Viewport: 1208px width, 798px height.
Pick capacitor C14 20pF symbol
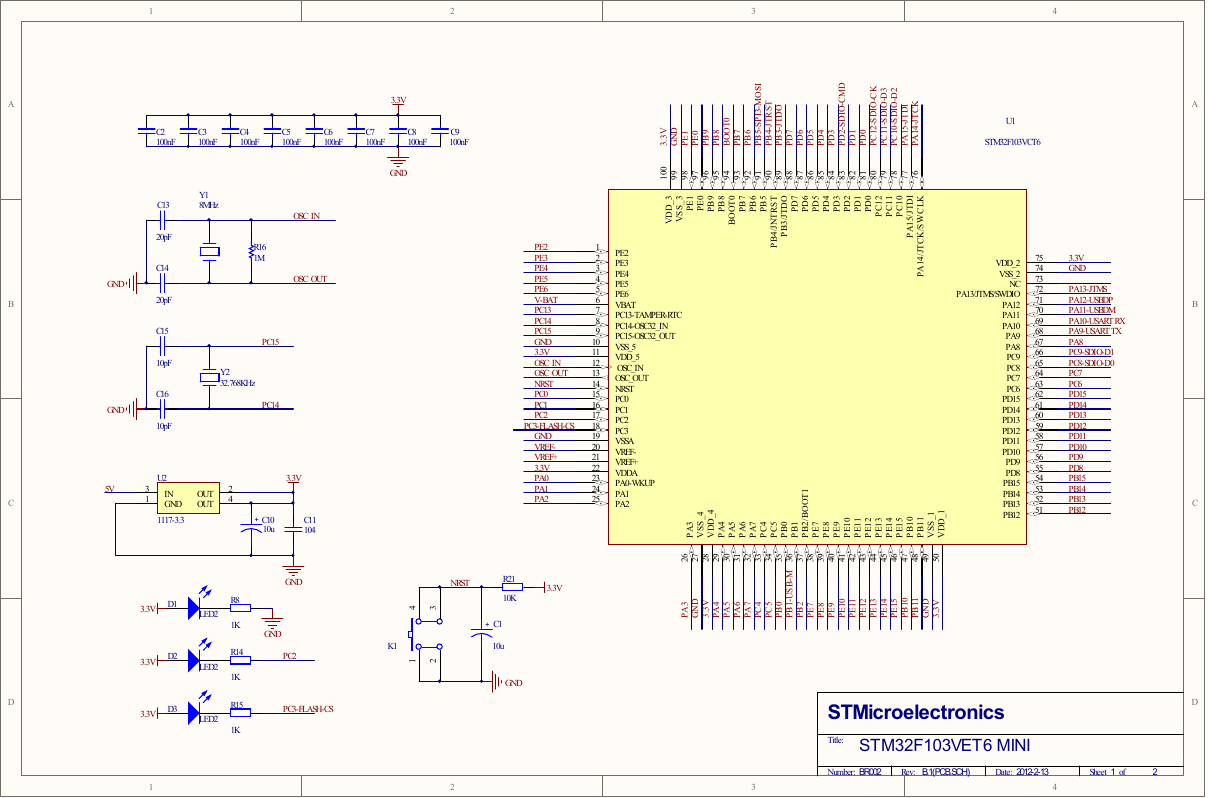[164, 283]
